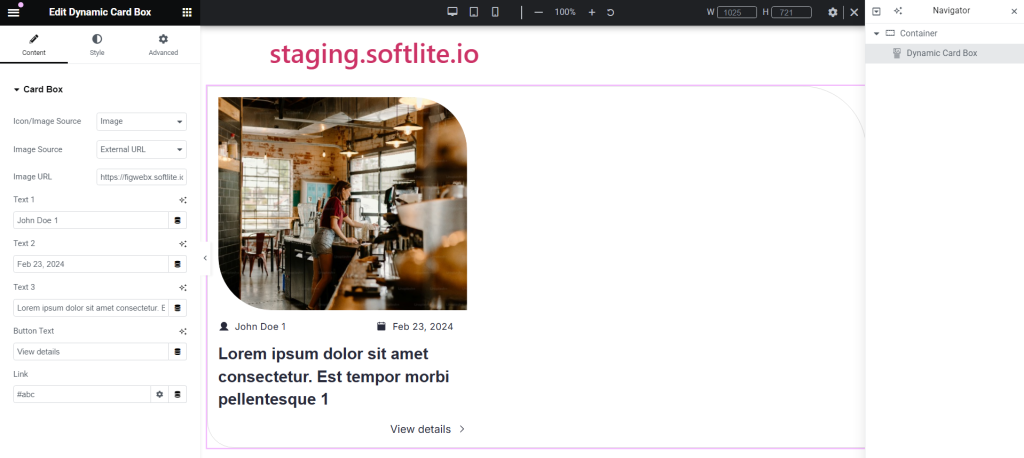Click the AI sparkle icon beside Text 2

183,244
